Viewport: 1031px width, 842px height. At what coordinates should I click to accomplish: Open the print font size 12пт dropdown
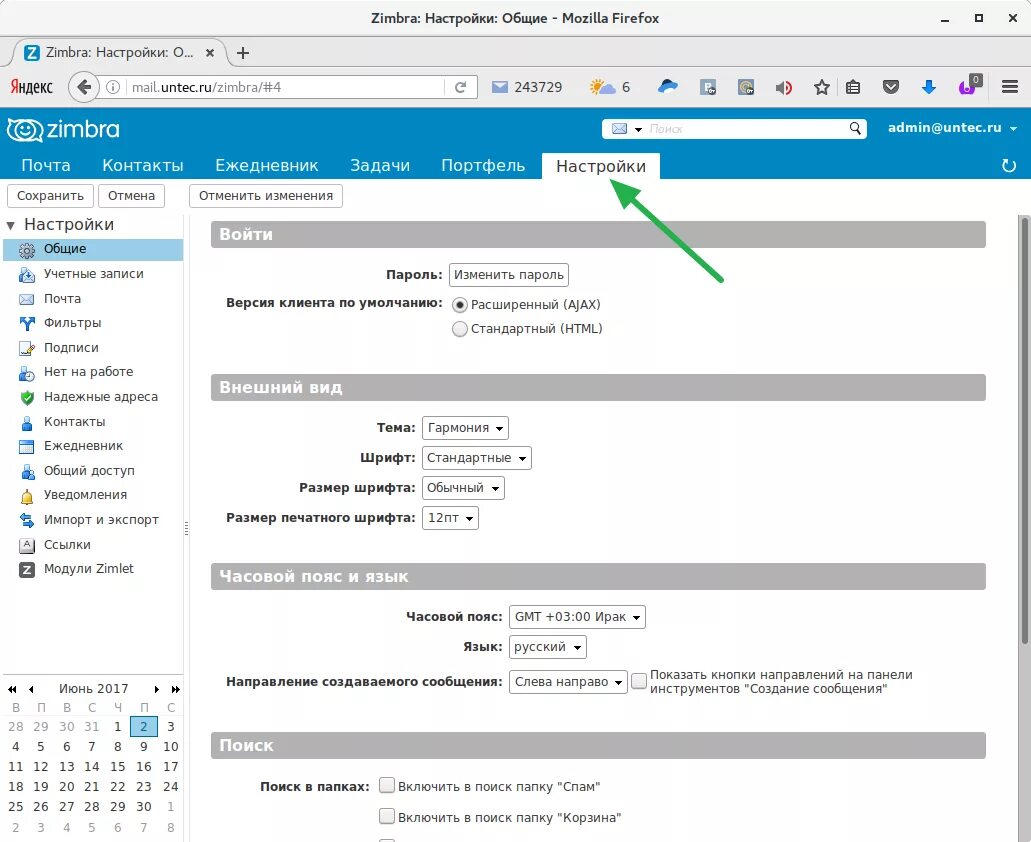point(450,518)
